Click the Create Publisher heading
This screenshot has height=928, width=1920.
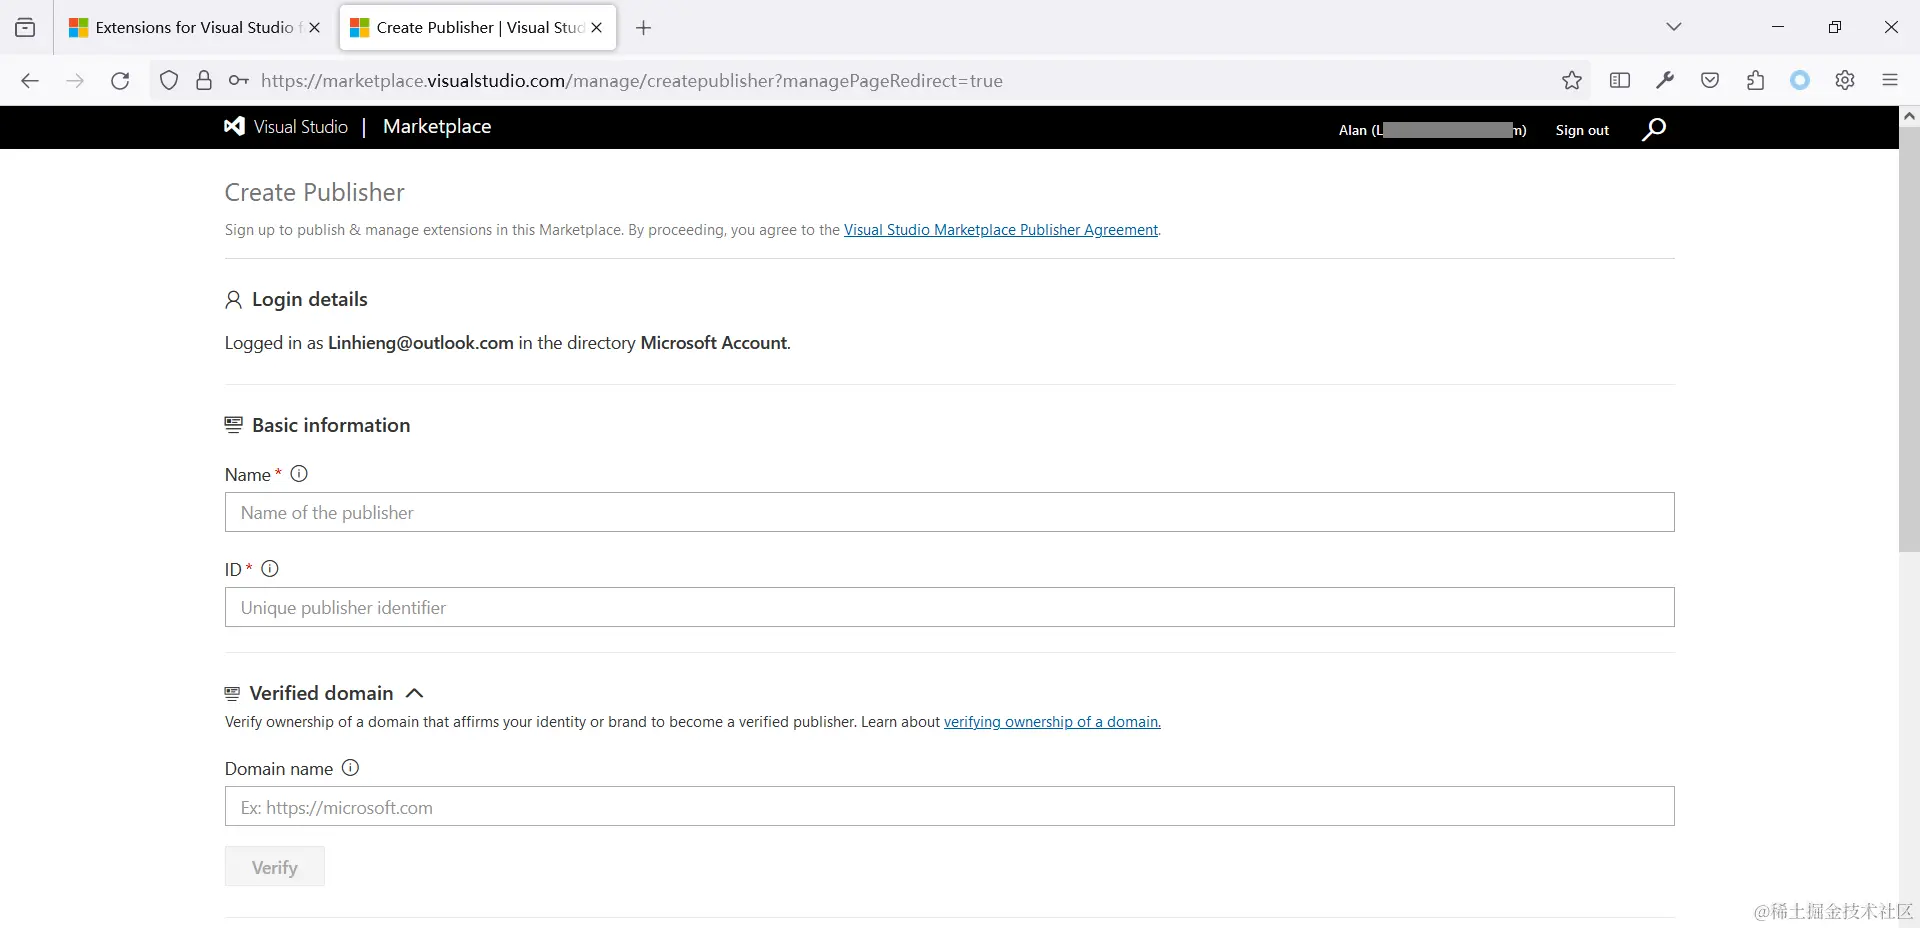click(314, 192)
